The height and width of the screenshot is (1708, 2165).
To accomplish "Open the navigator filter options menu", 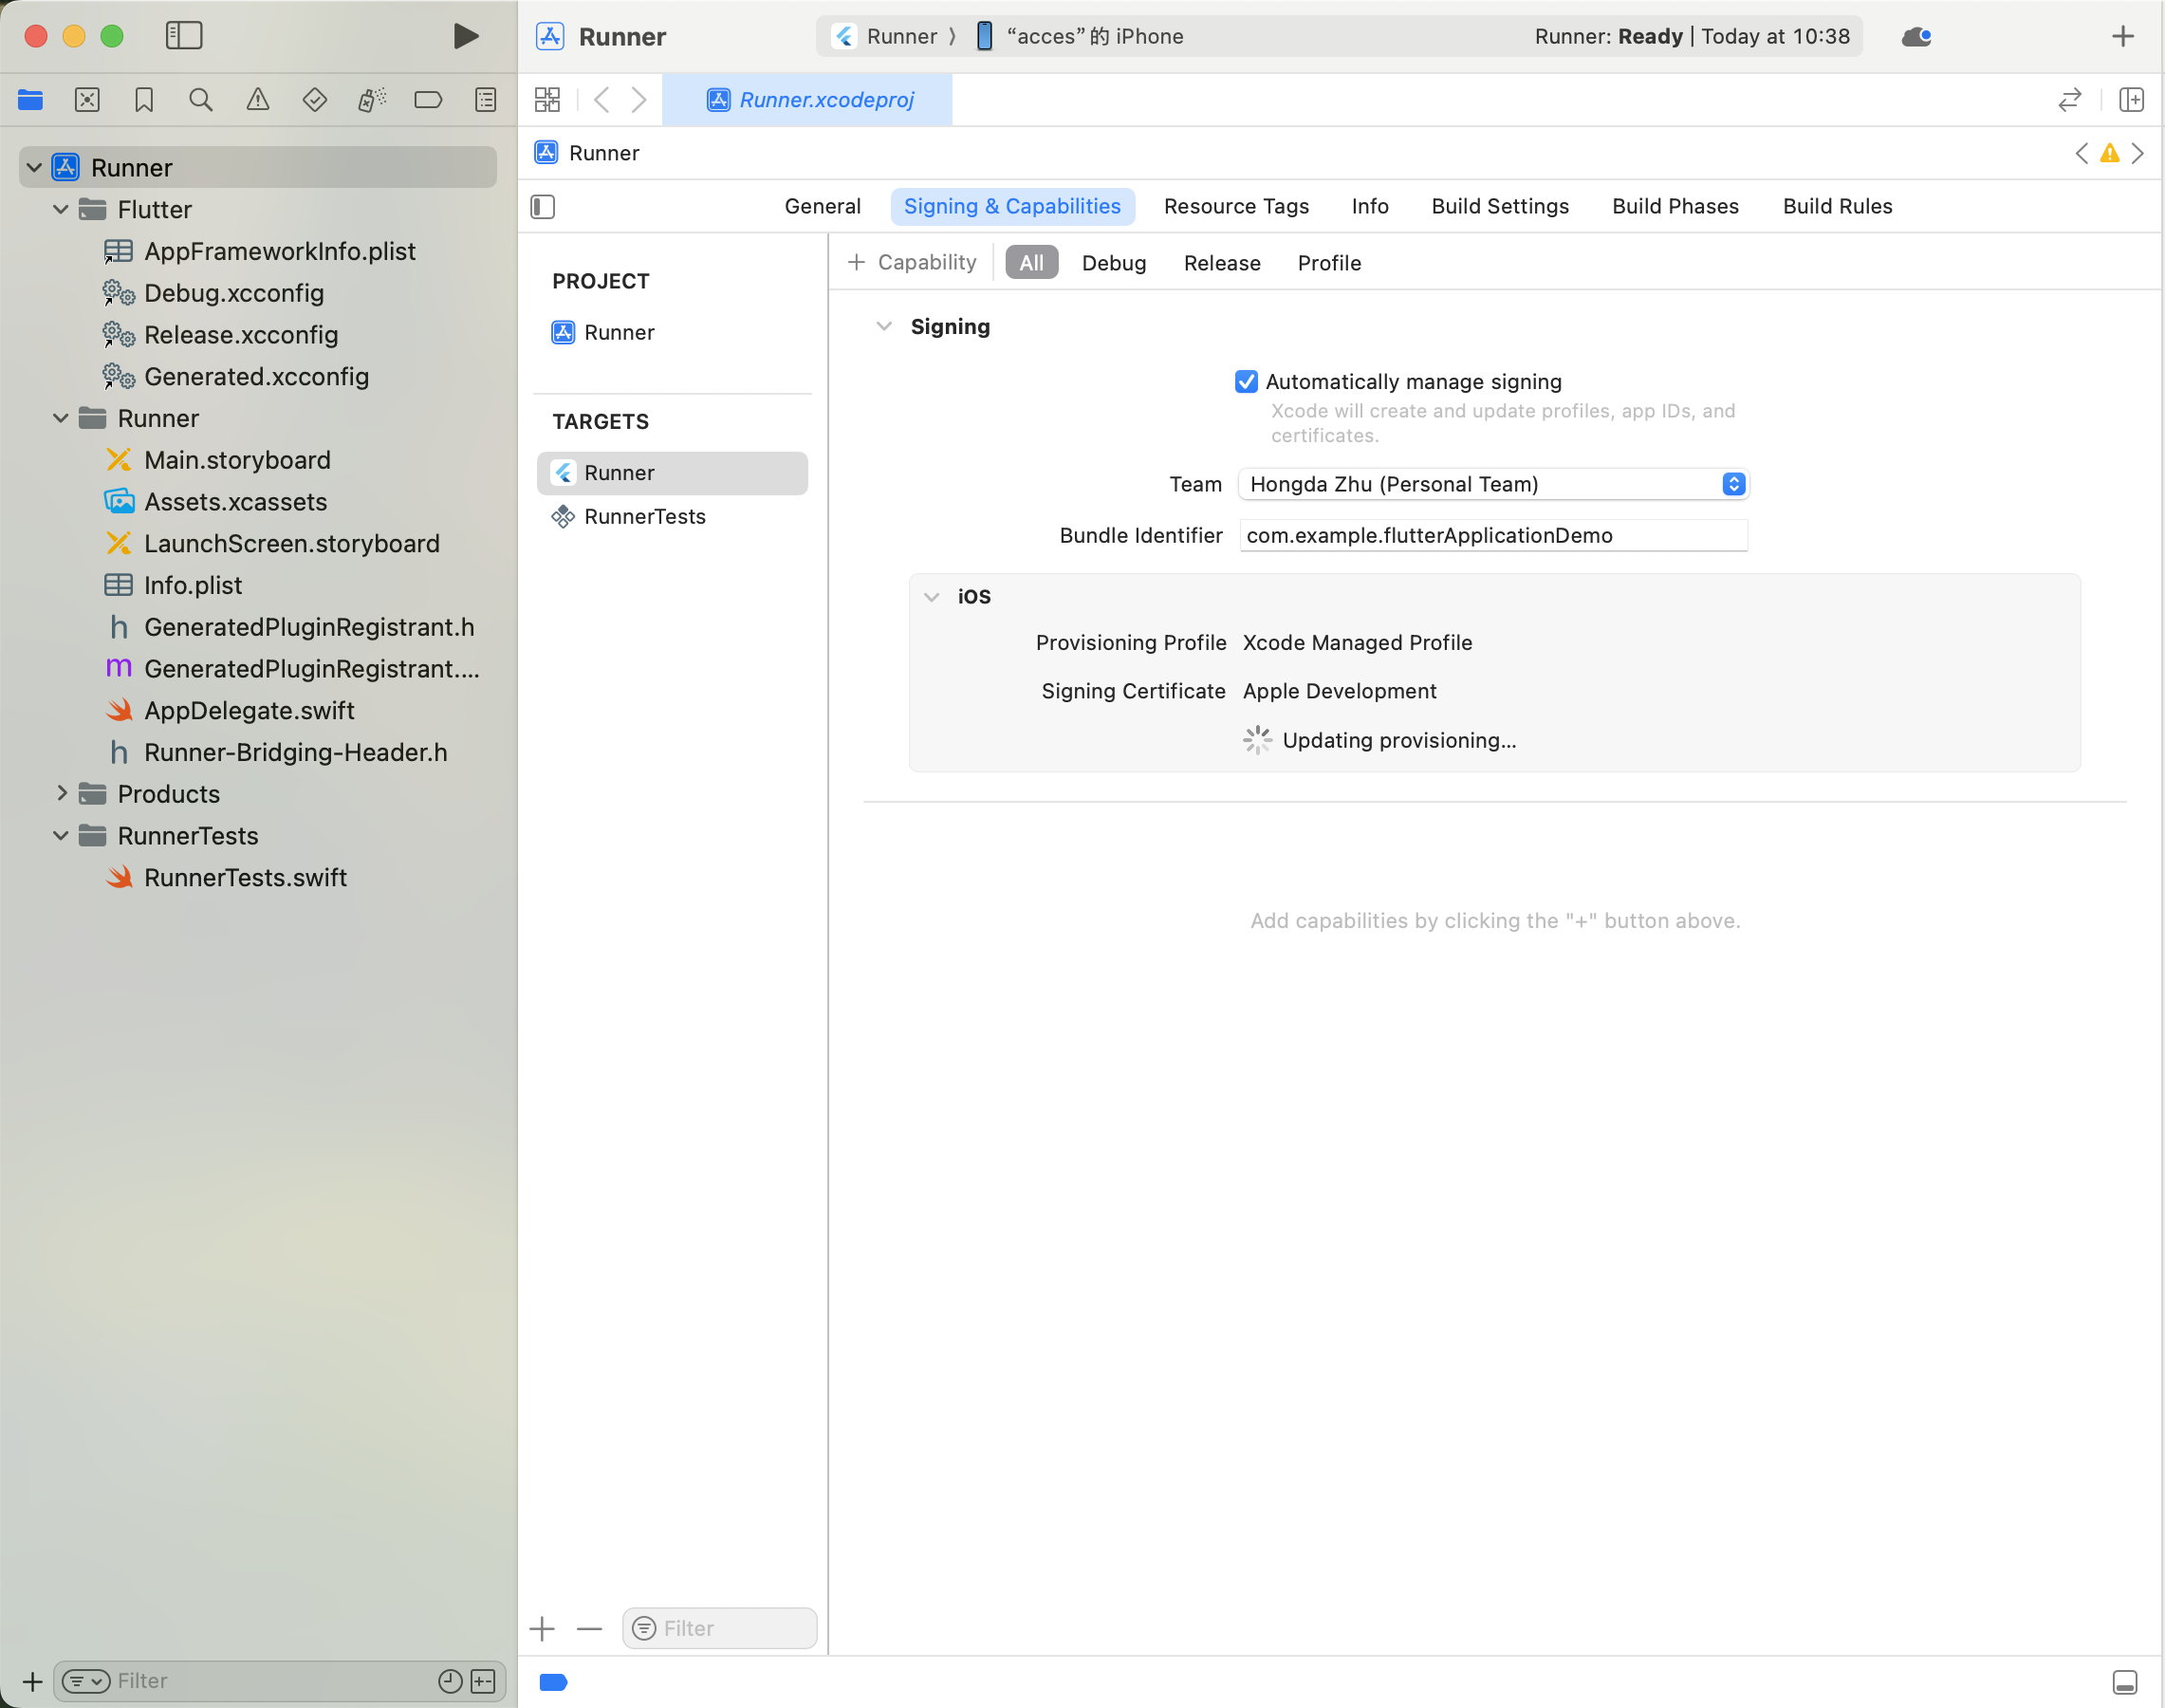I will point(86,1682).
